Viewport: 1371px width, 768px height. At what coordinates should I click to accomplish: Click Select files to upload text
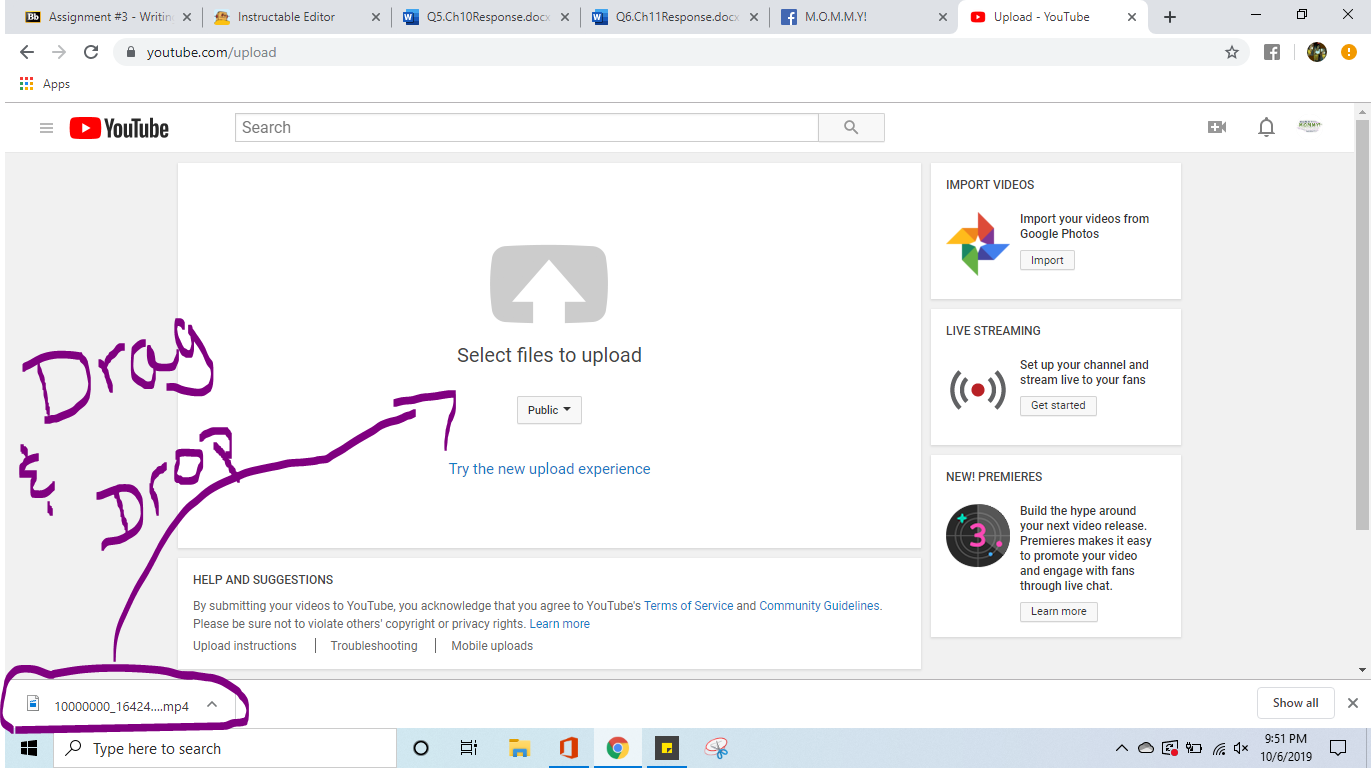(x=549, y=355)
